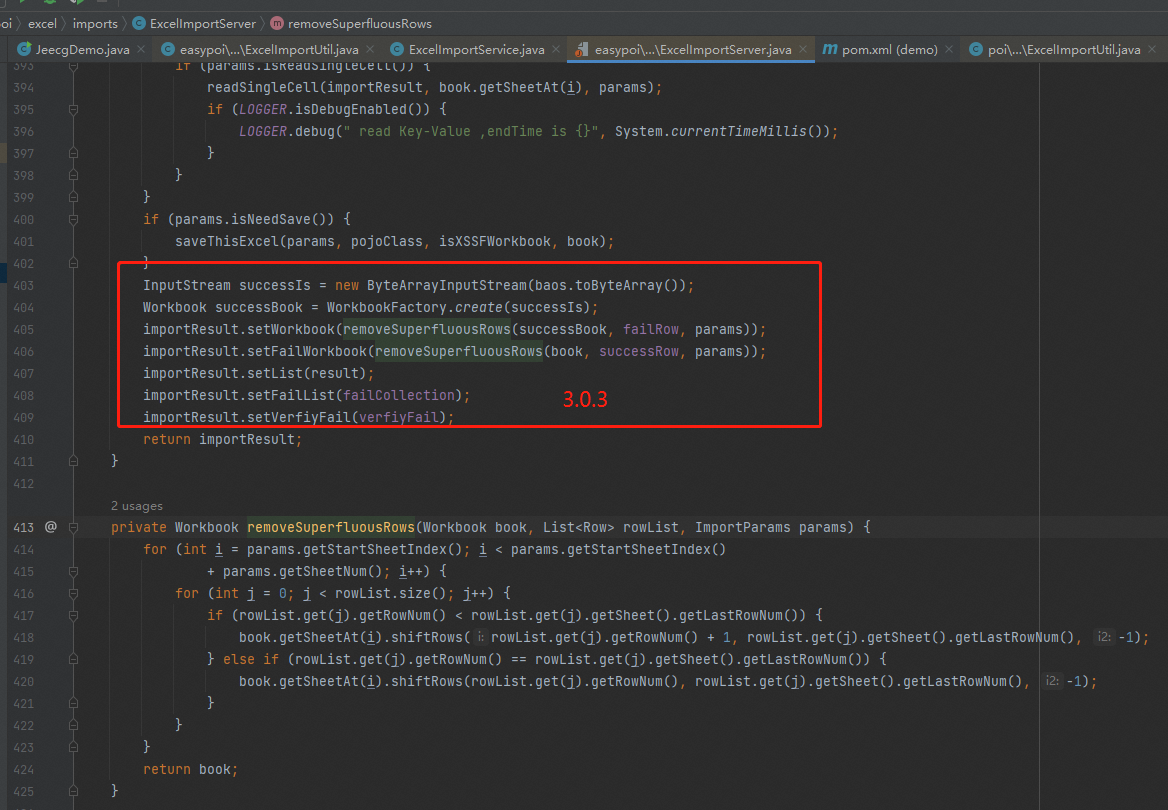Open the easypoi\...\ExcelImportUtil.java tab
Screen dimensions: 1168x810
click(x=269, y=49)
